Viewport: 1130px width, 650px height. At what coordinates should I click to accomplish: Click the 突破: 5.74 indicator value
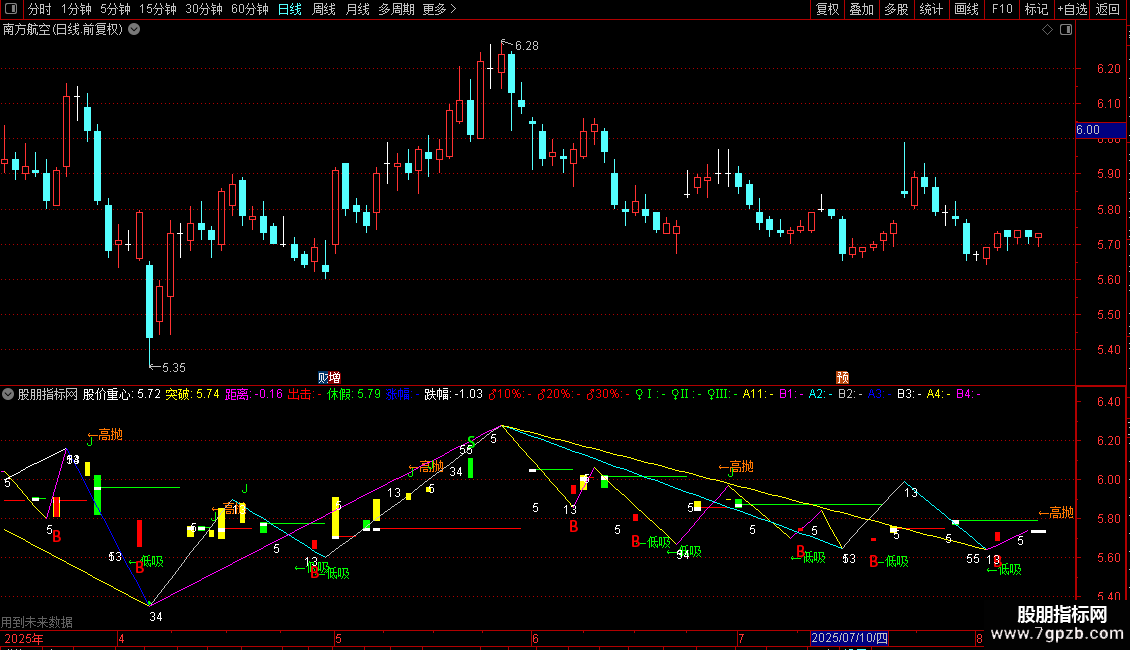tap(192, 394)
